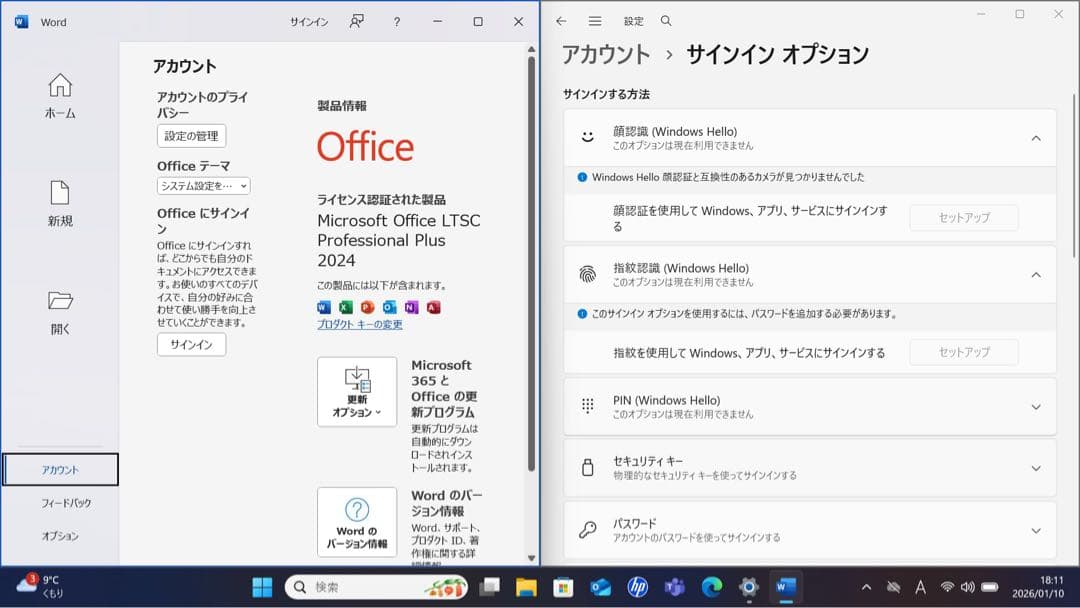Open the Settings hamburger menu

coord(594,20)
